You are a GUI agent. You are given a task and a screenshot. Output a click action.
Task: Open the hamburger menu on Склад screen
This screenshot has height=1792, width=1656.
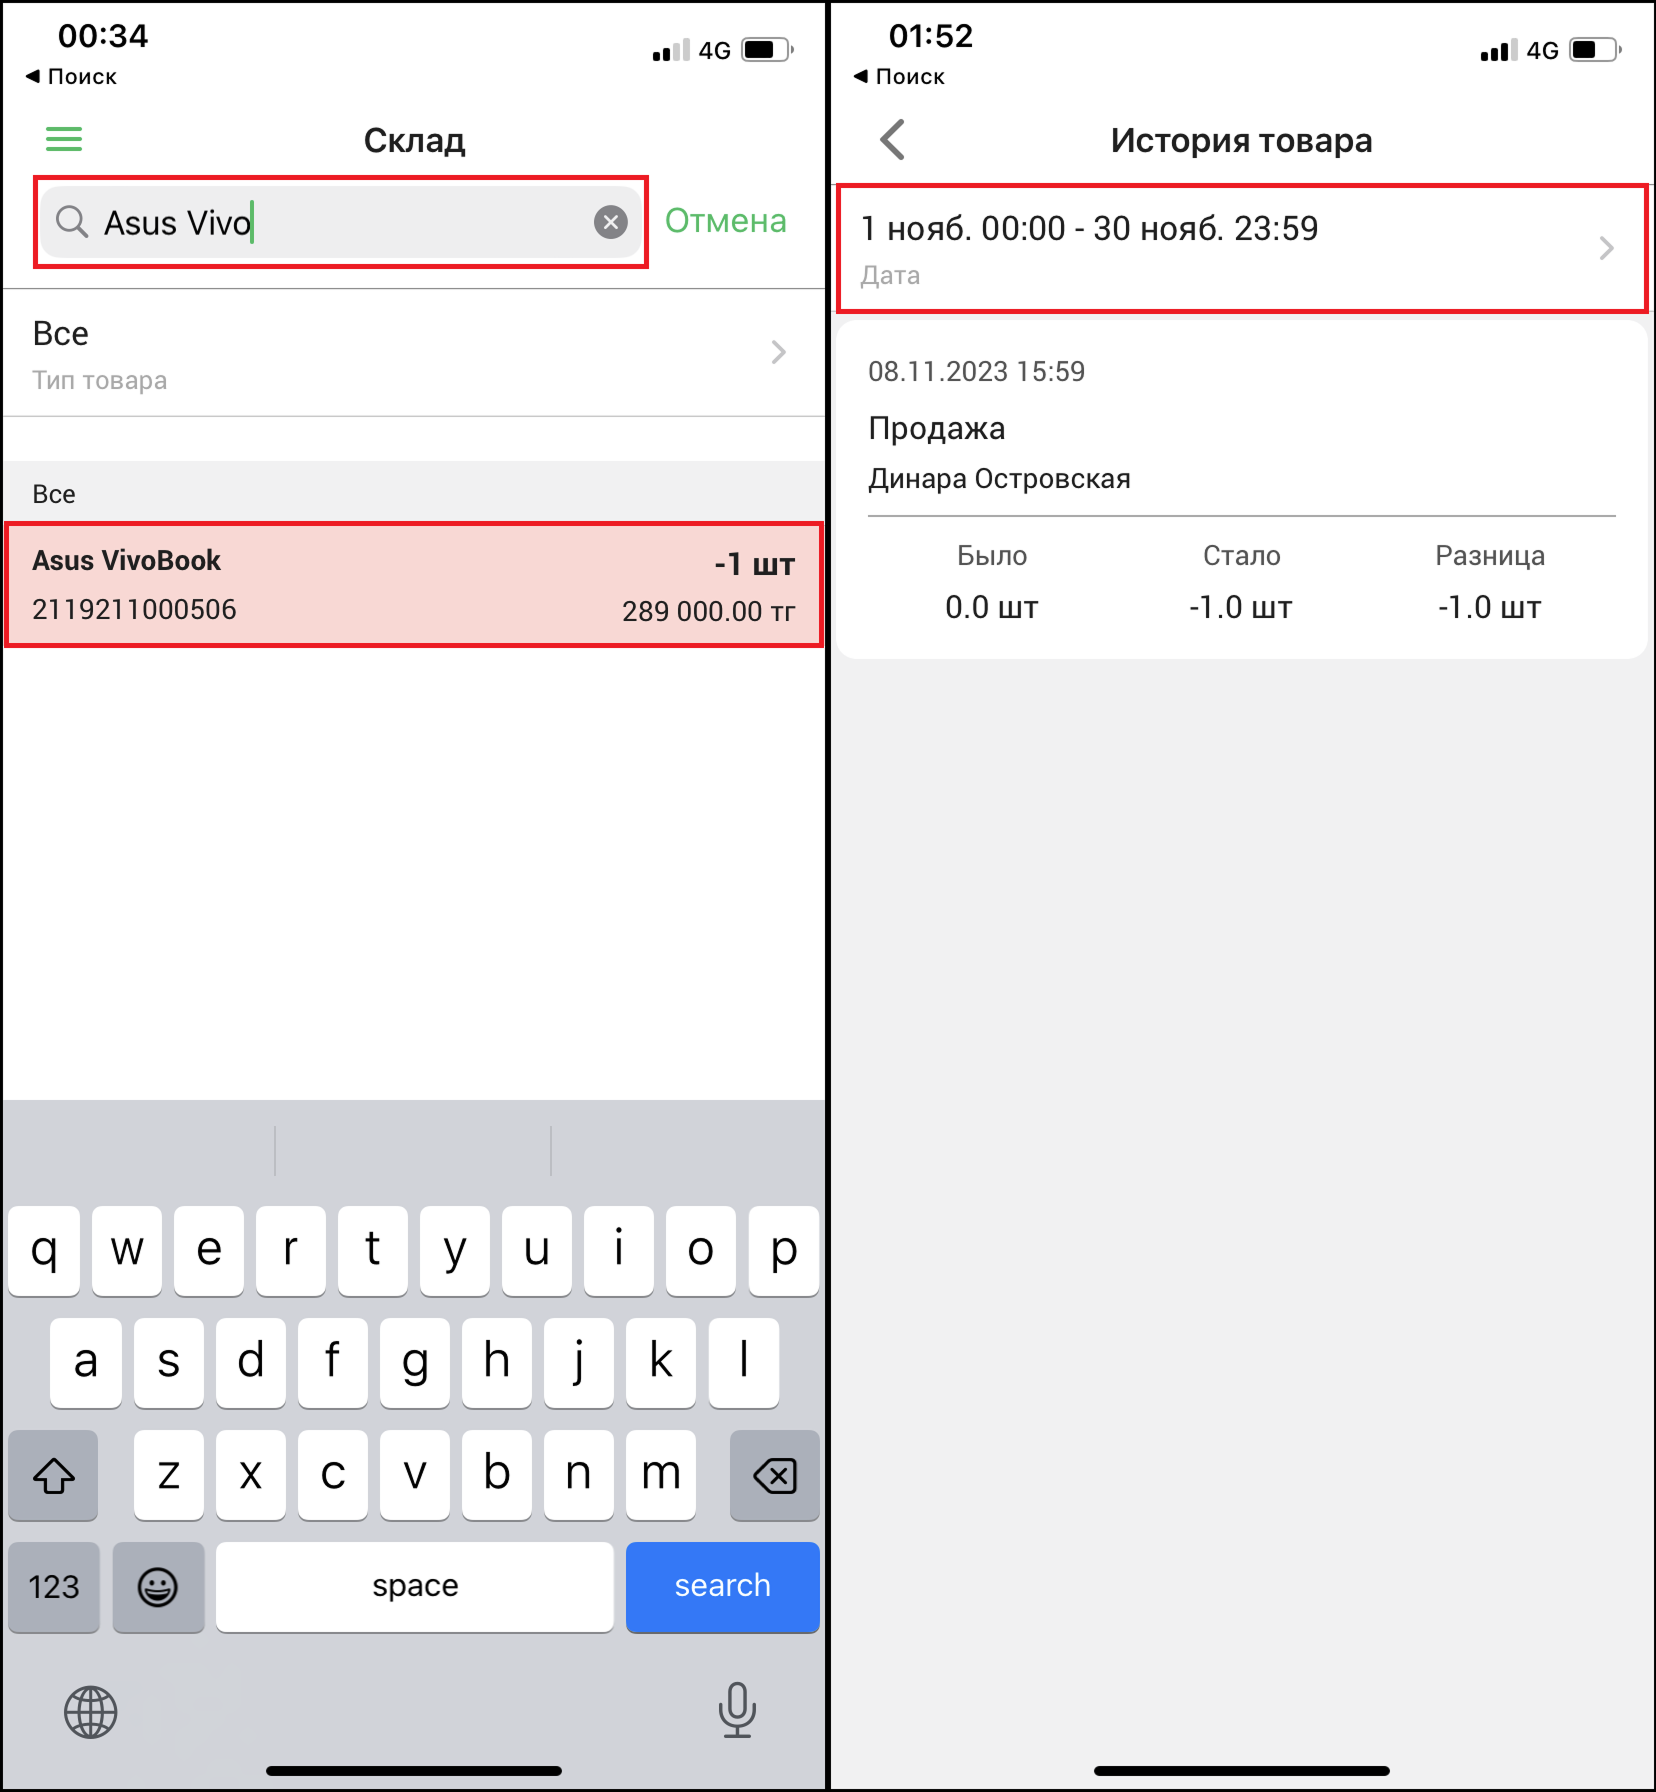[64, 139]
